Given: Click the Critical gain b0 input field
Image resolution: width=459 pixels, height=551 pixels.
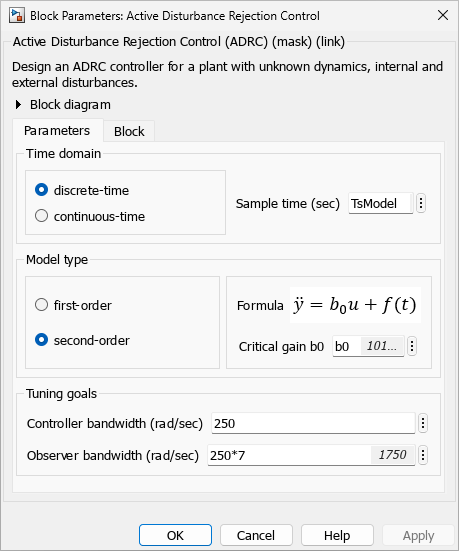Looking at the screenshot, I should click(x=368, y=346).
